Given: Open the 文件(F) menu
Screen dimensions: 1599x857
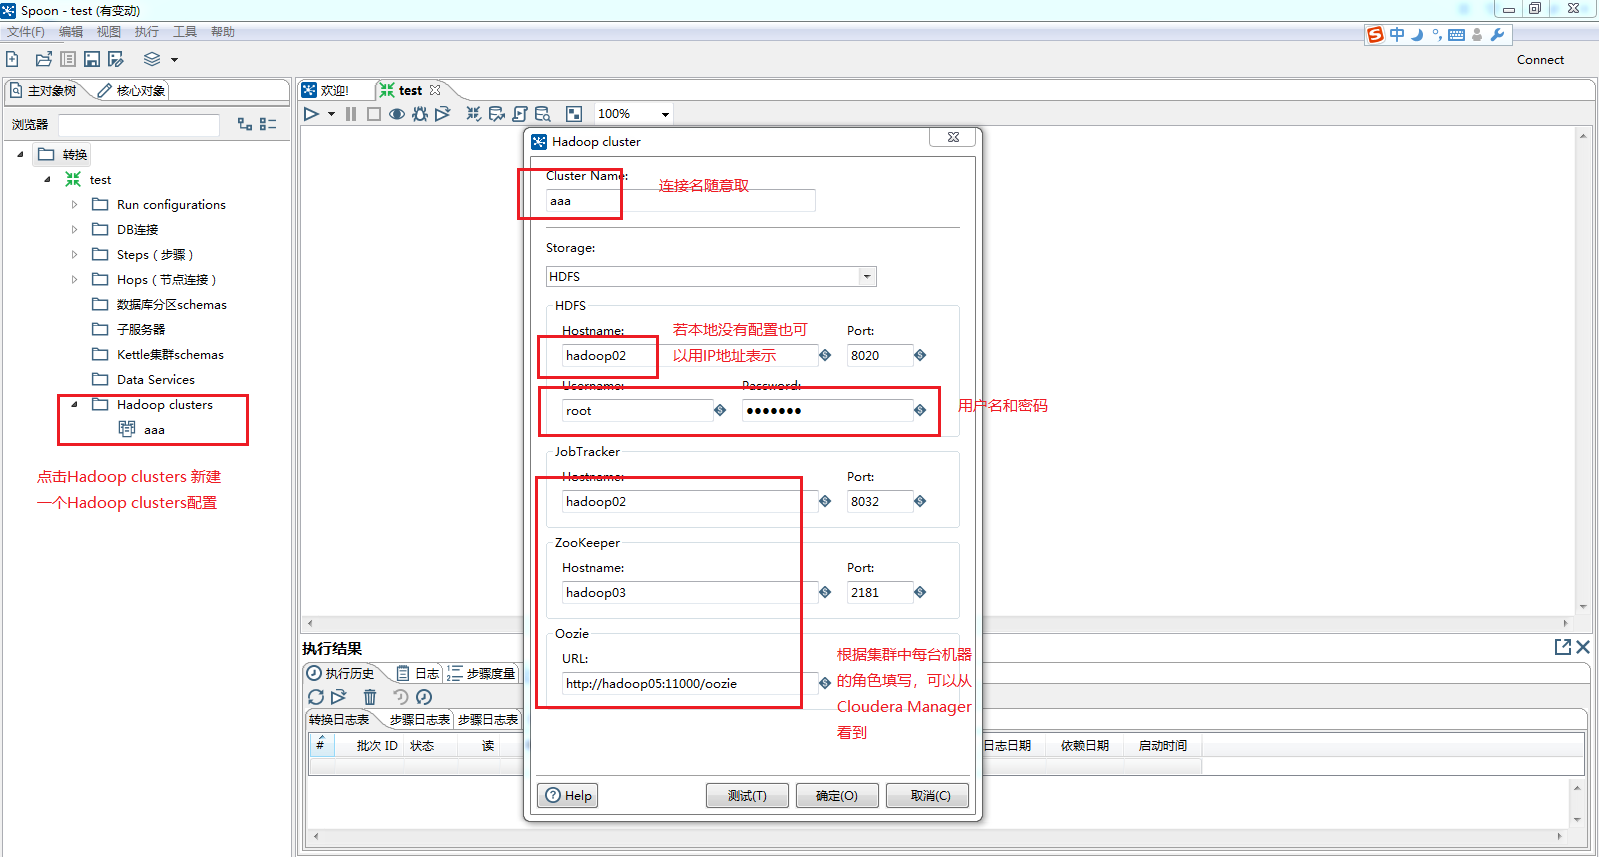Looking at the screenshot, I should [x=26, y=32].
